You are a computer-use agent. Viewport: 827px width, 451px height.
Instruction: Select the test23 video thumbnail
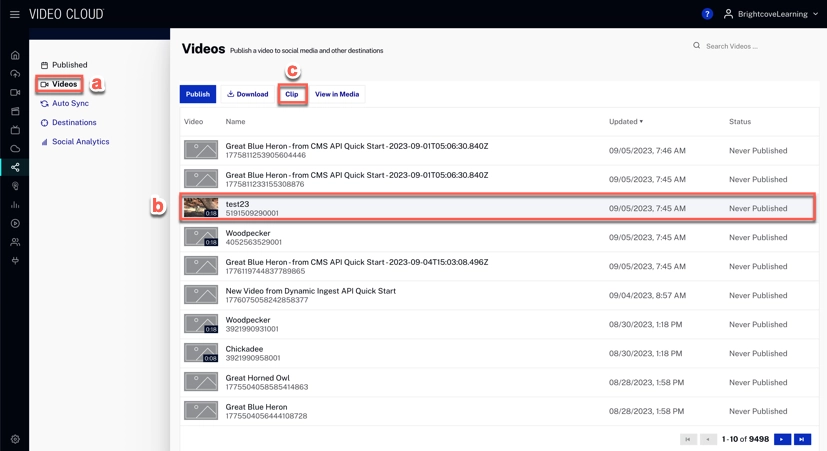(201, 208)
